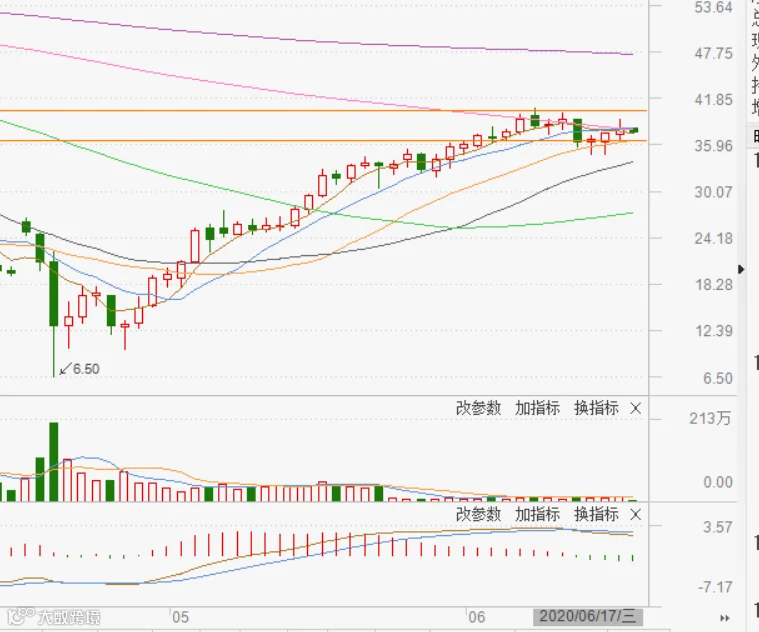Click the 0.00 volume axis label
Screen dimensions: 759x632
tap(718, 482)
